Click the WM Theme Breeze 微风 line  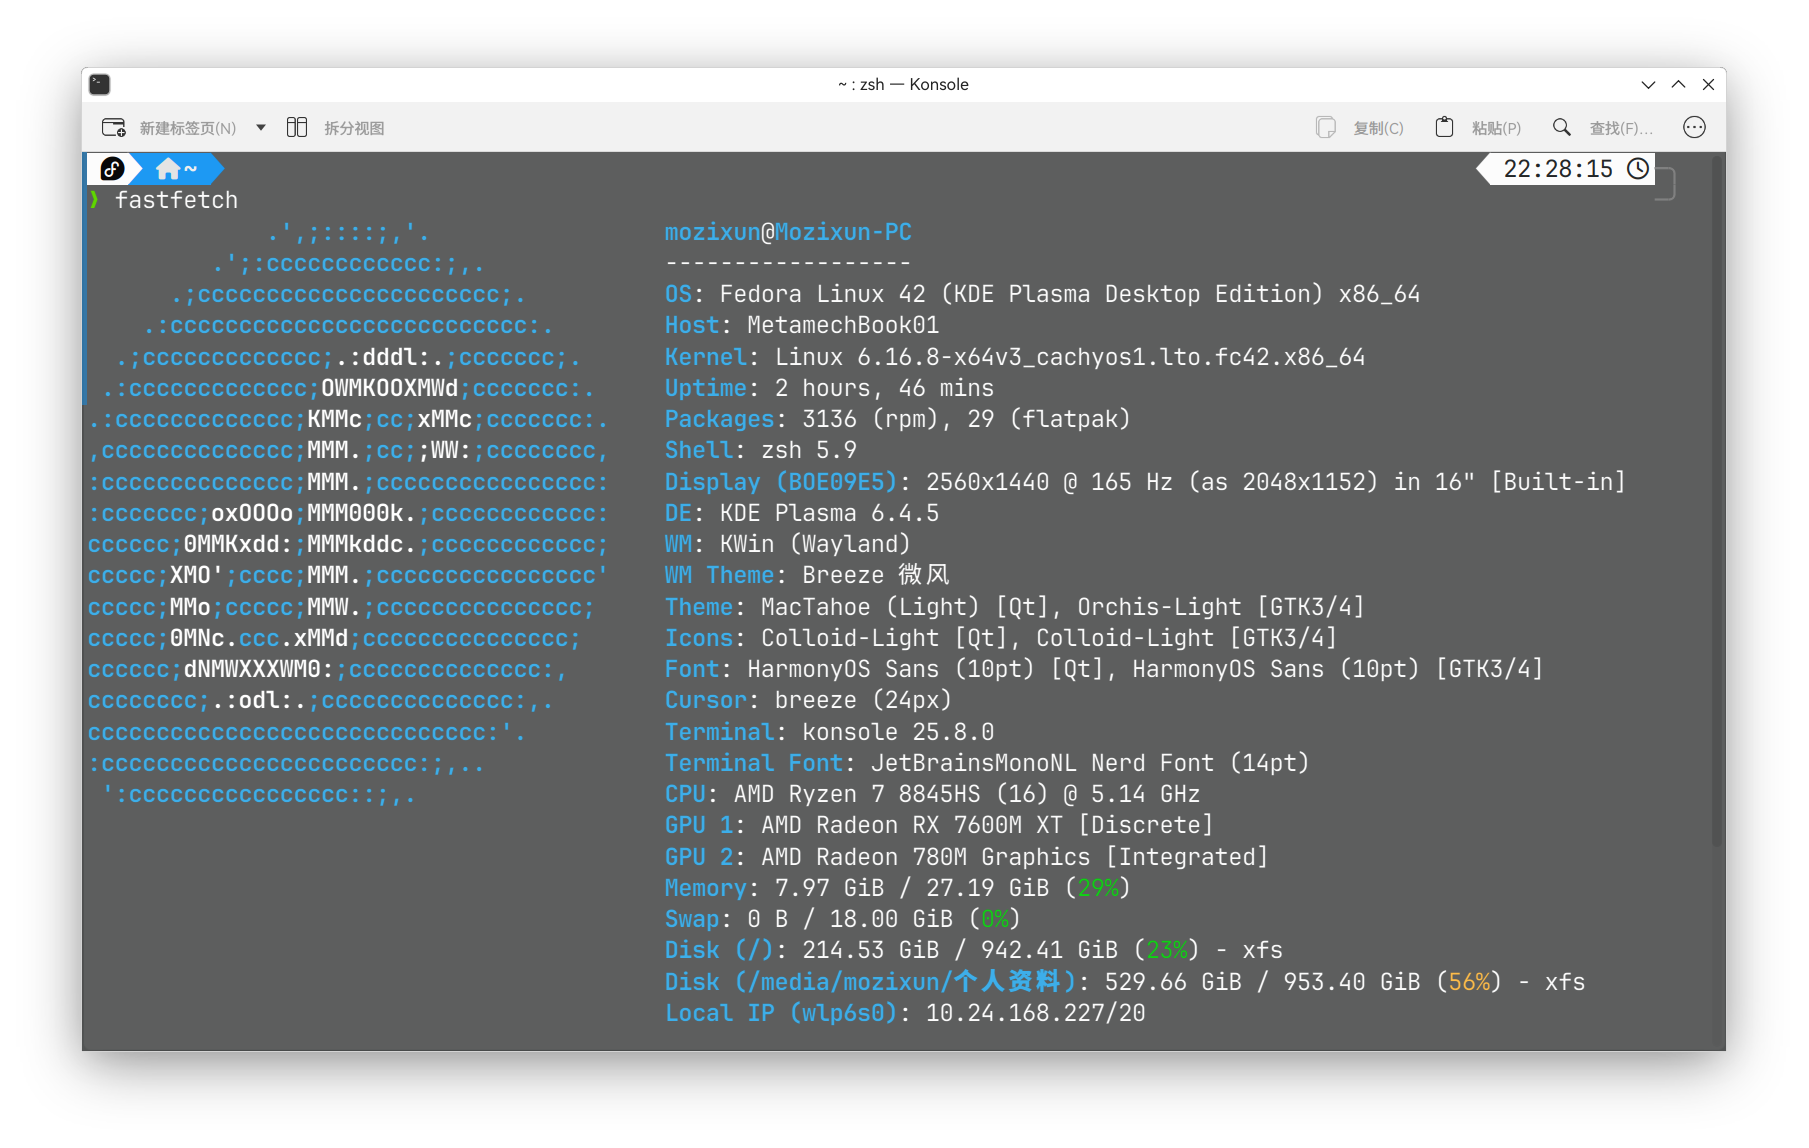[x=807, y=575]
